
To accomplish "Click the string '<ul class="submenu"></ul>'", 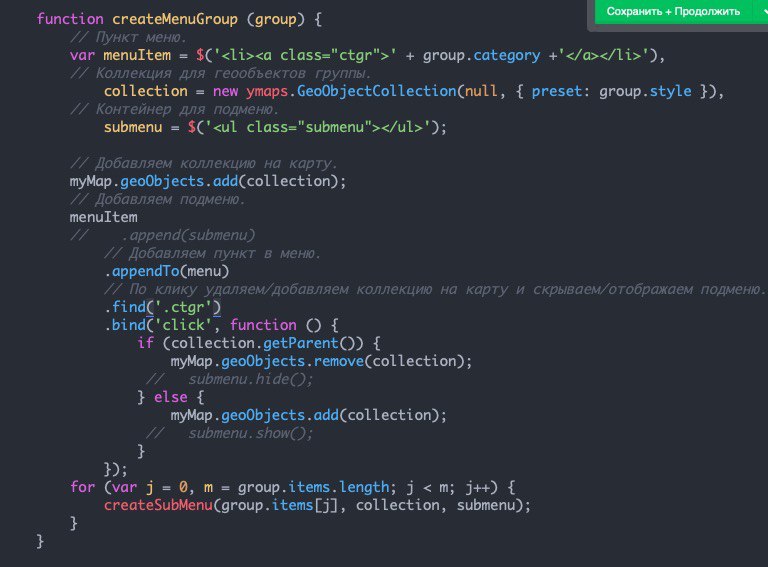I will pos(317,127).
